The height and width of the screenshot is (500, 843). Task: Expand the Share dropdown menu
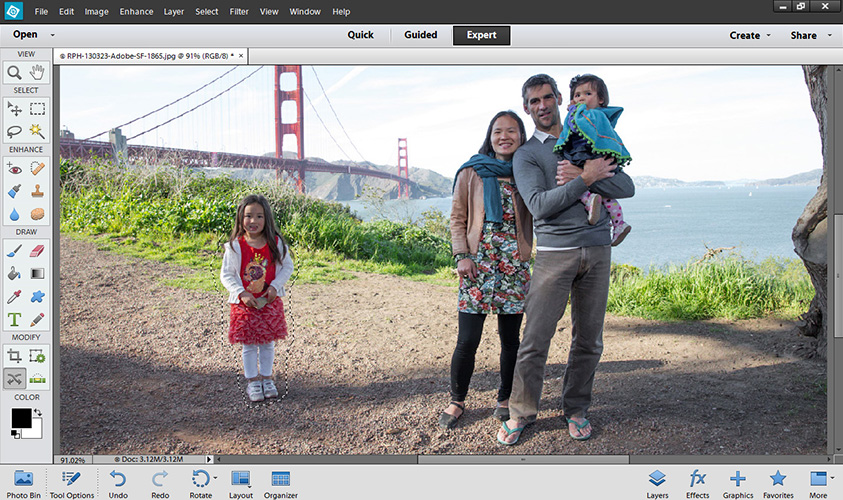pos(808,35)
